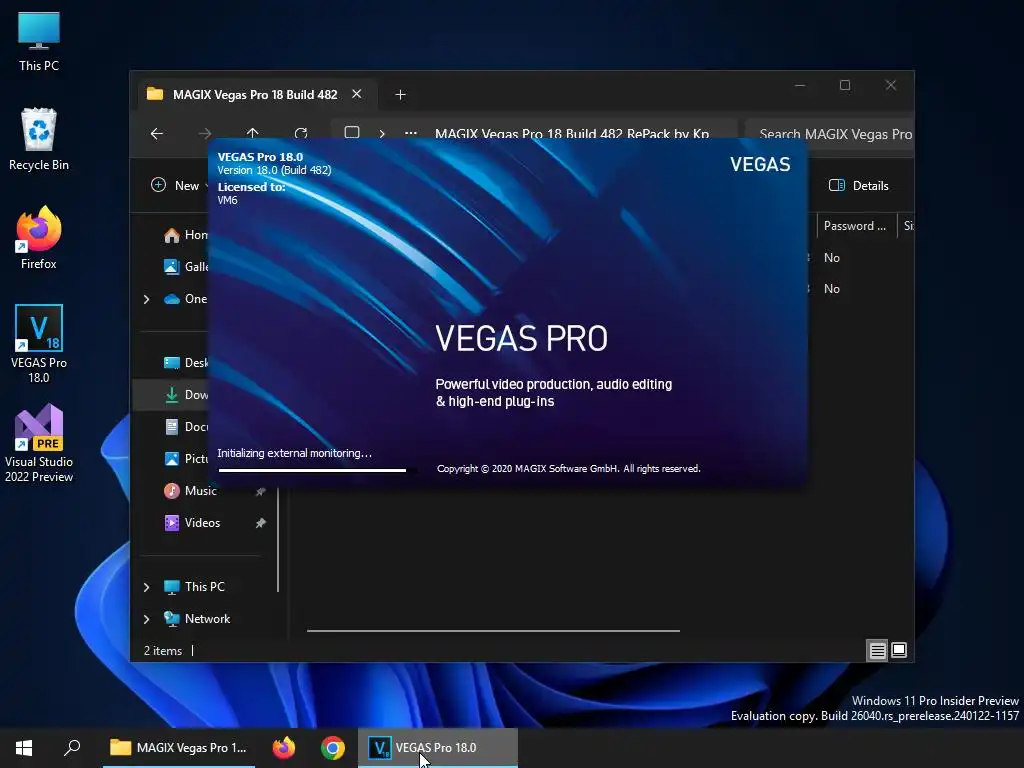Open Music in the sidebar
Image resolution: width=1024 pixels, height=768 pixels.
[x=190, y=491]
